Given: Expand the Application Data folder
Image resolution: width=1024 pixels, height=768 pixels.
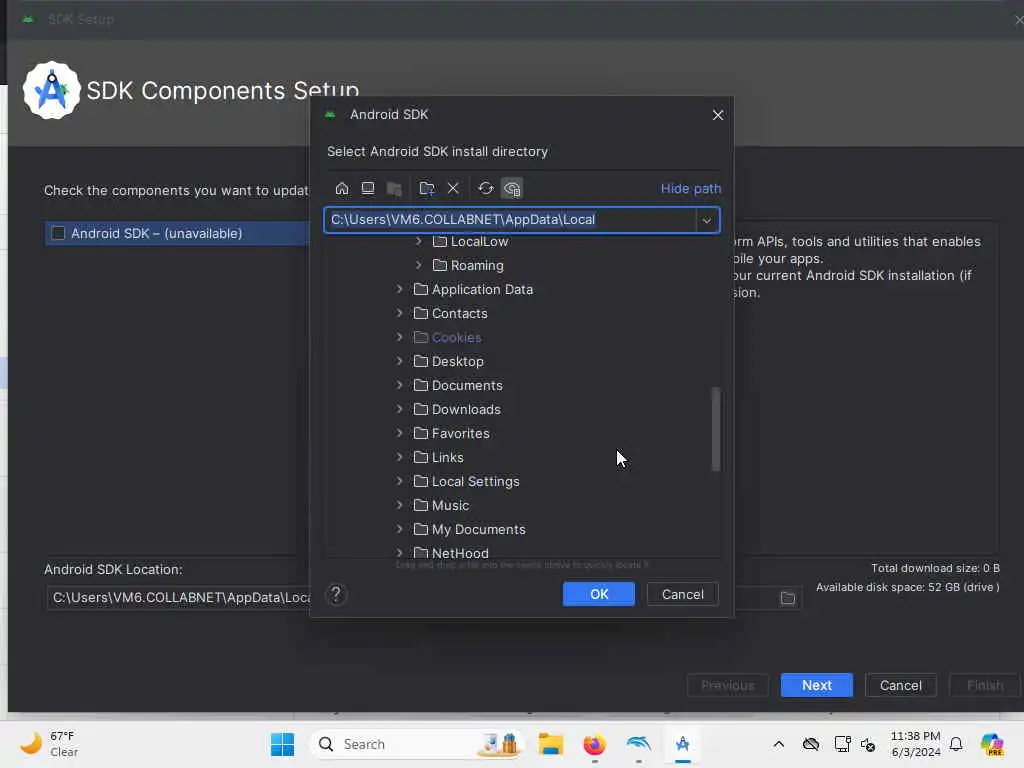Looking at the screenshot, I should tap(400, 289).
